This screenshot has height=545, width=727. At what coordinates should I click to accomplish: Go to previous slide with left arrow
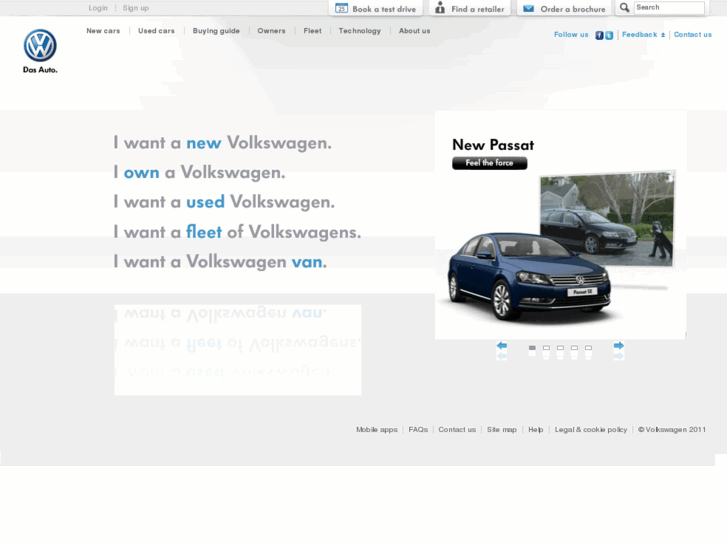tap(502, 346)
